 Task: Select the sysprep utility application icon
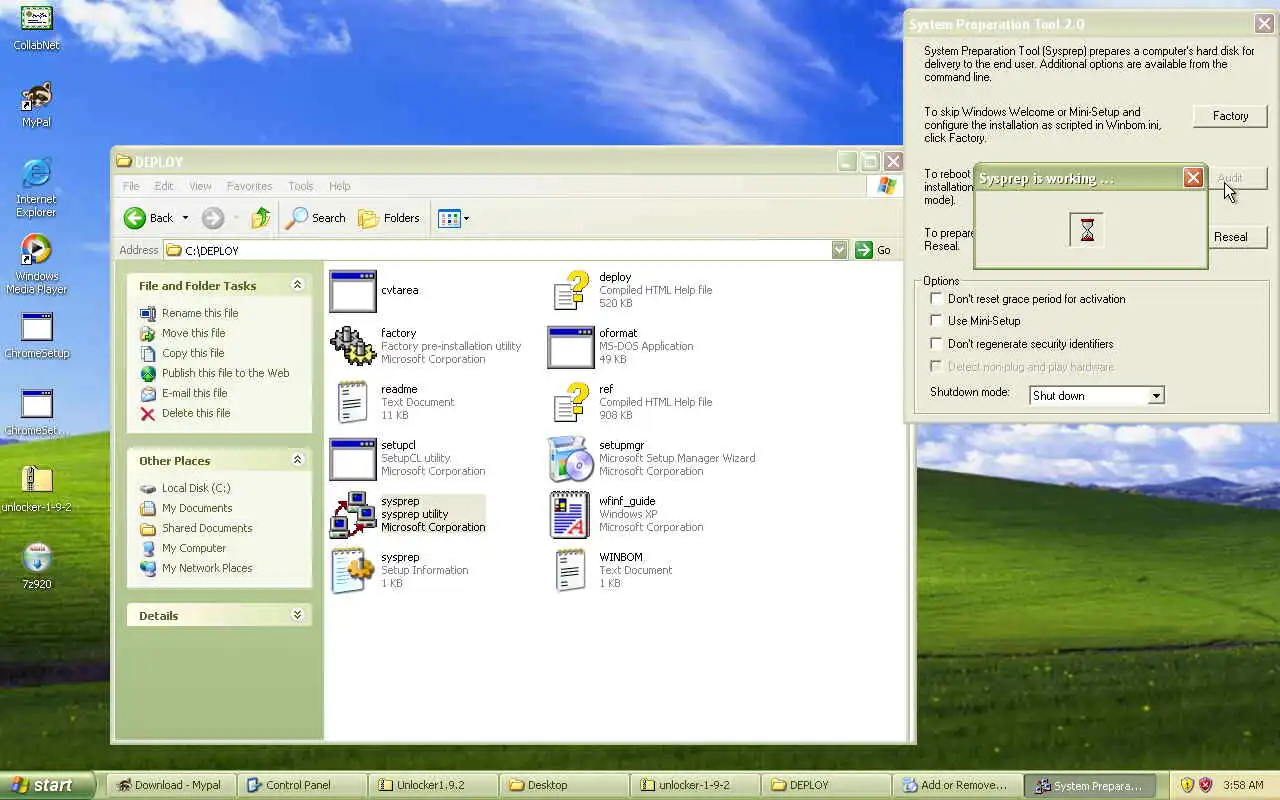(353, 514)
